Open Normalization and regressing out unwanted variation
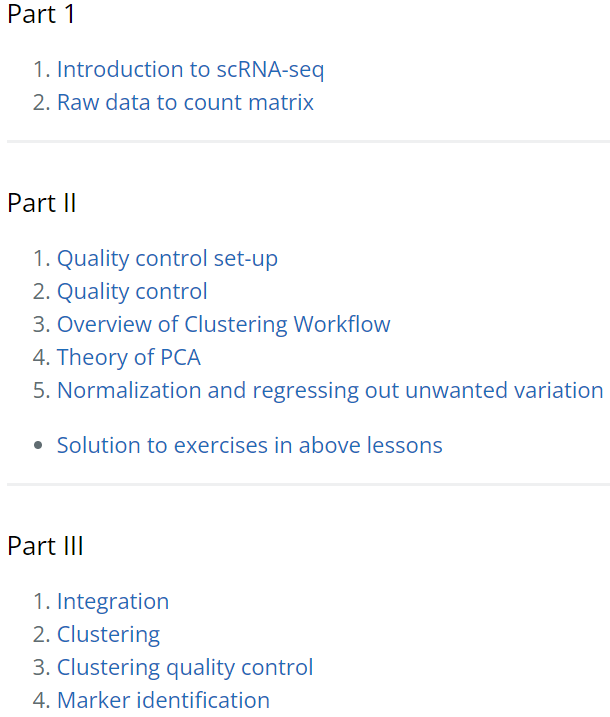This screenshot has height=717, width=610. click(x=330, y=391)
